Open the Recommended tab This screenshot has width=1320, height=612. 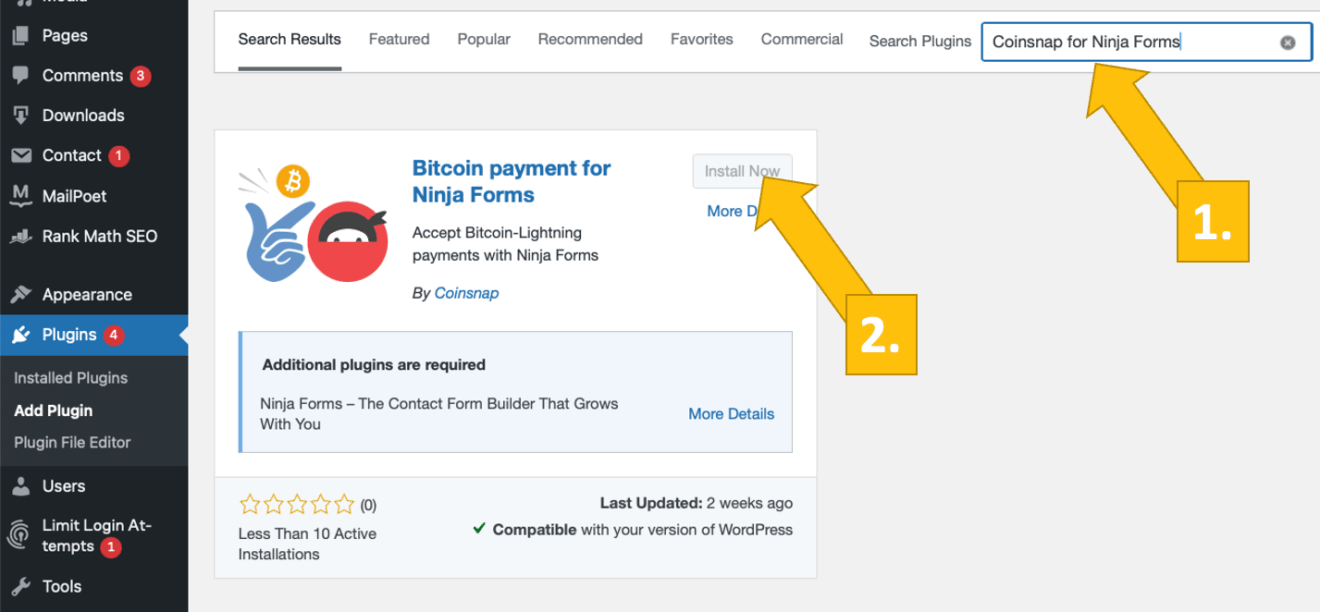pos(590,40)
